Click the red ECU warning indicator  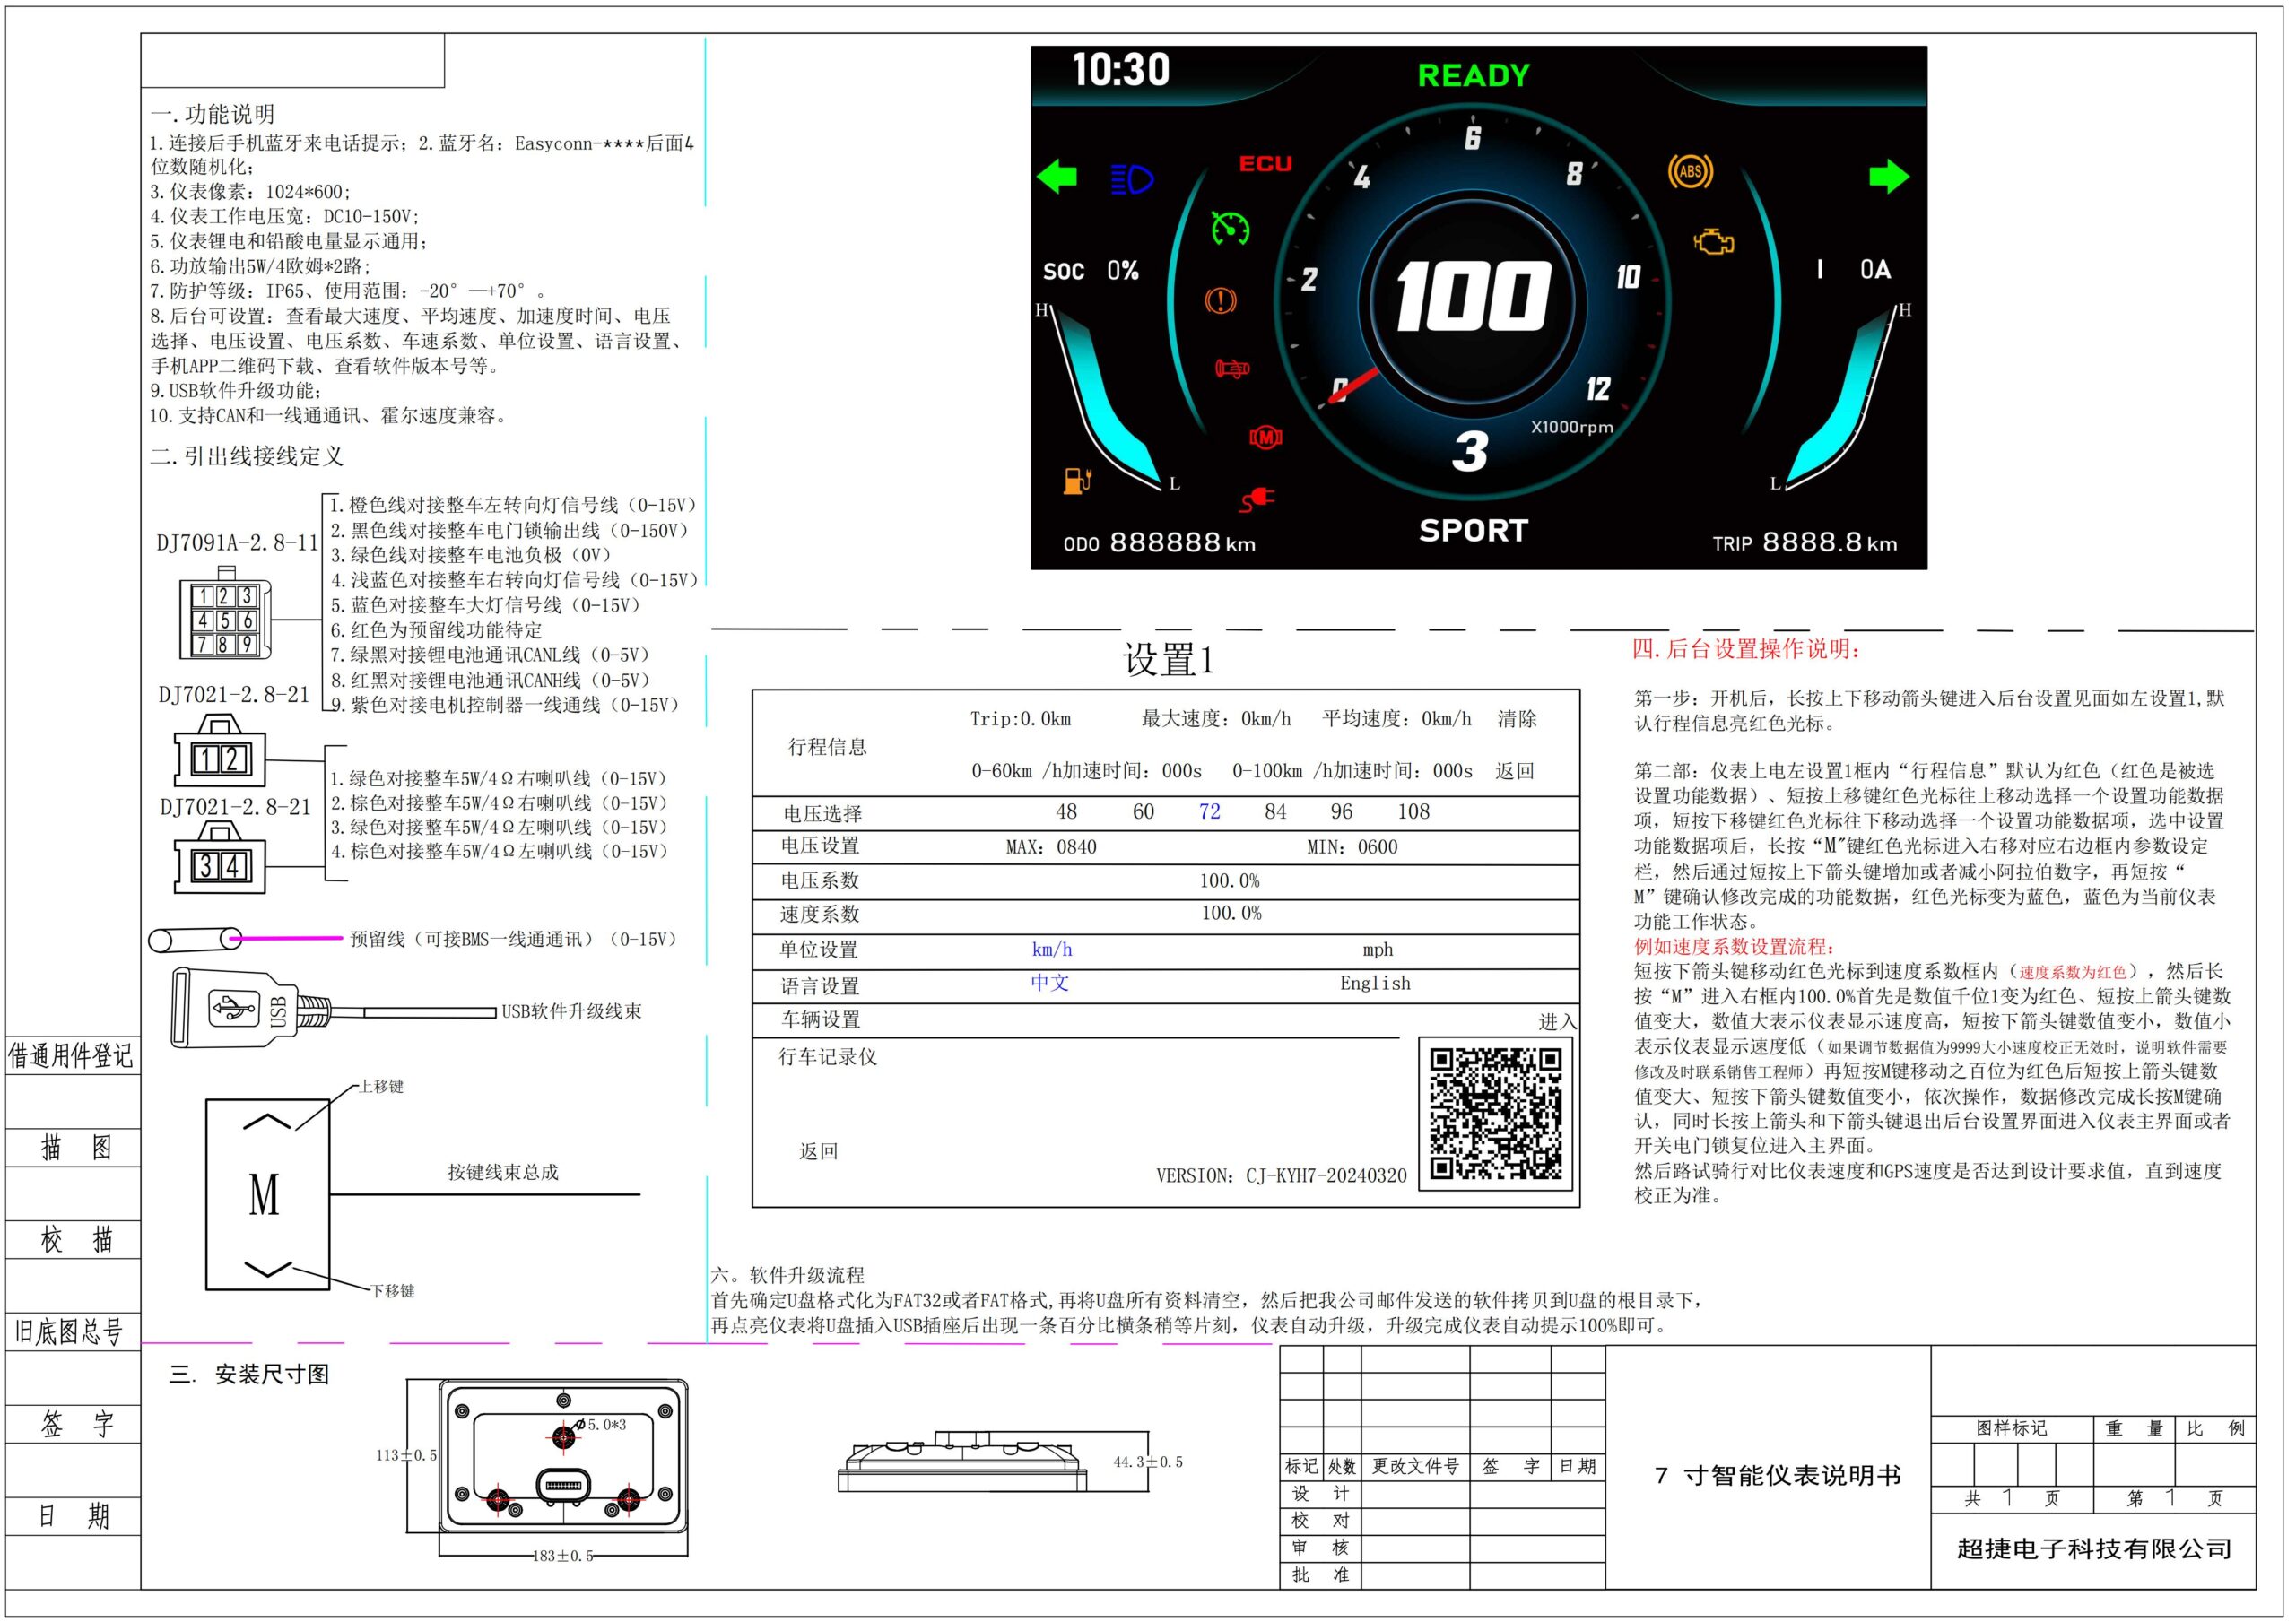pyautogui.click(x=1265, y=163)
